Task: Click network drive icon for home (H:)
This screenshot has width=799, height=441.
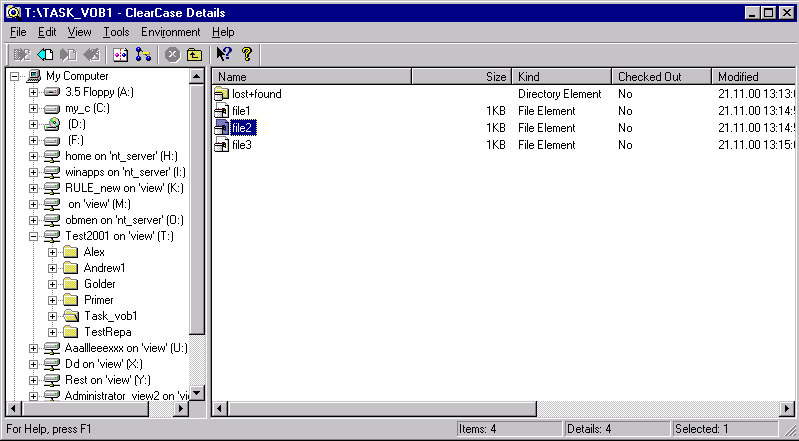Action: point(52,157)
